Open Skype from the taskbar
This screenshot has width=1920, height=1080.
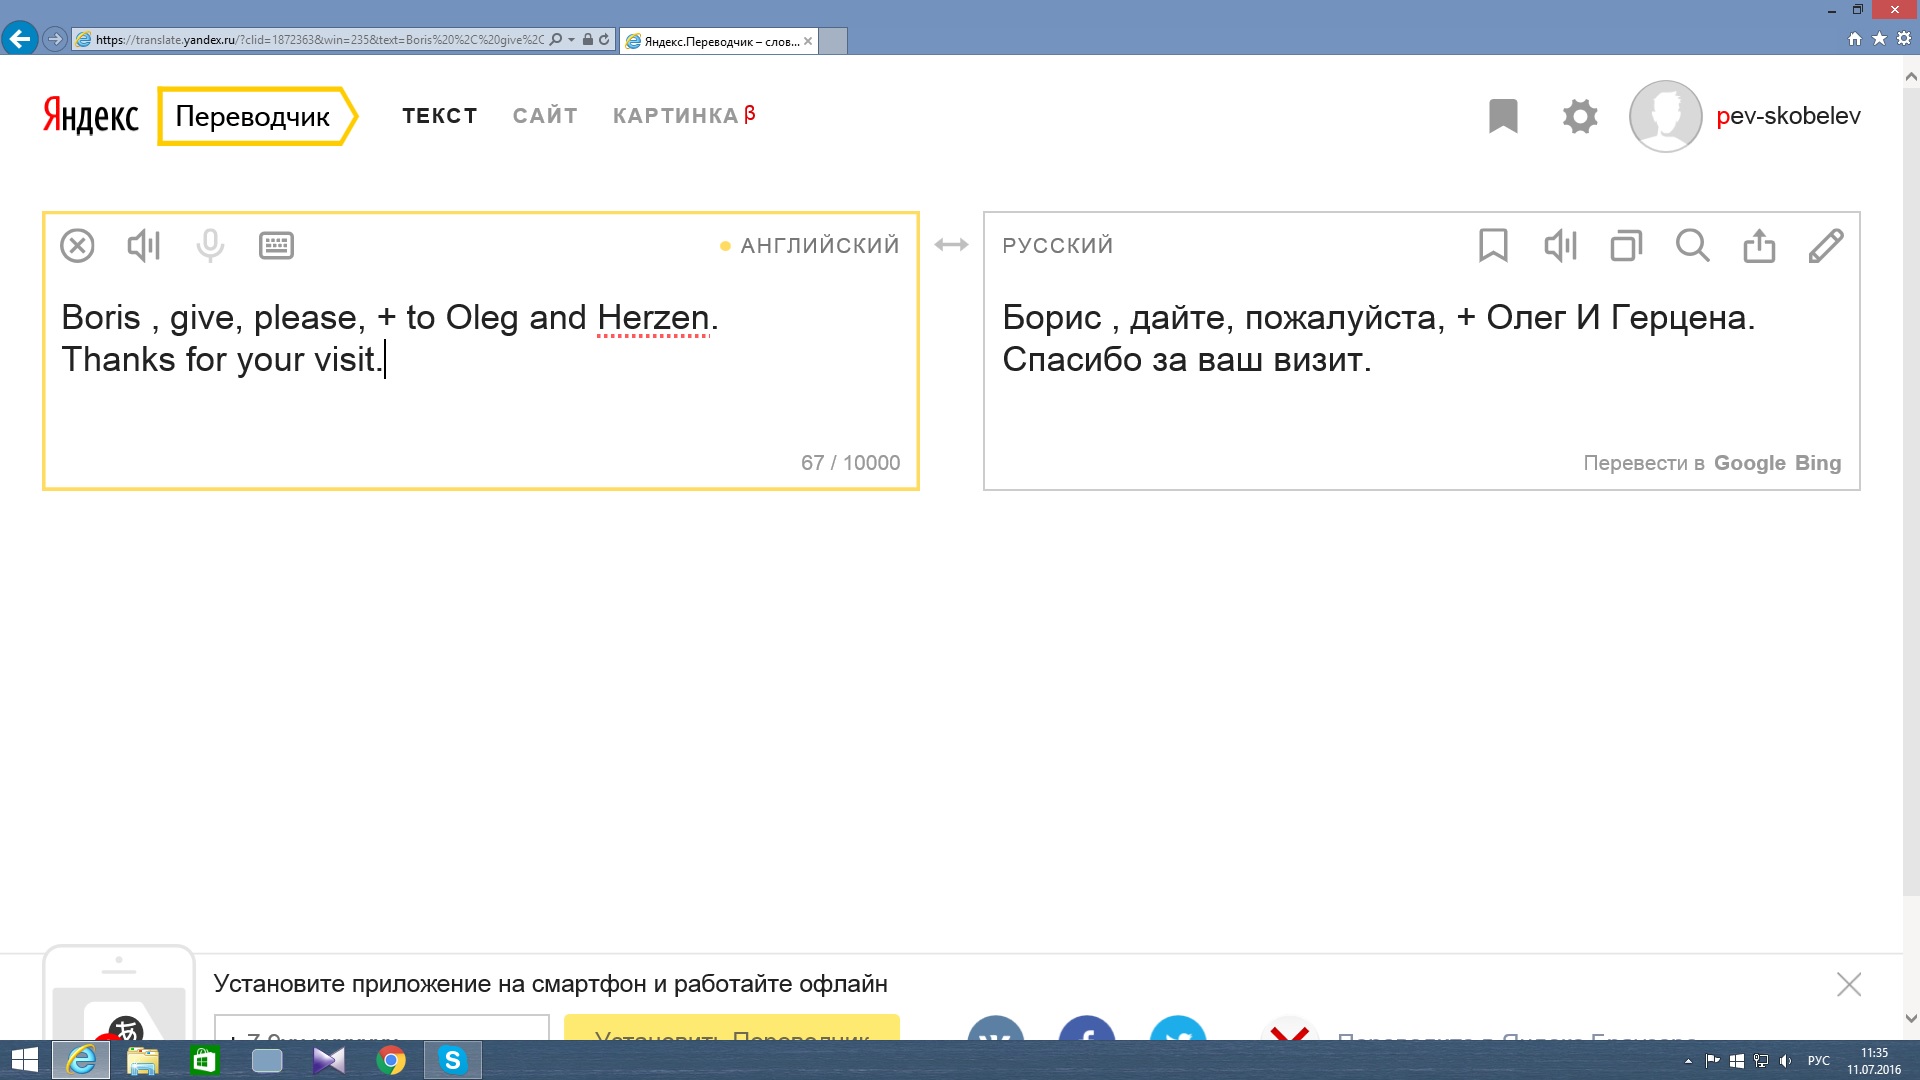[452, 1060]
